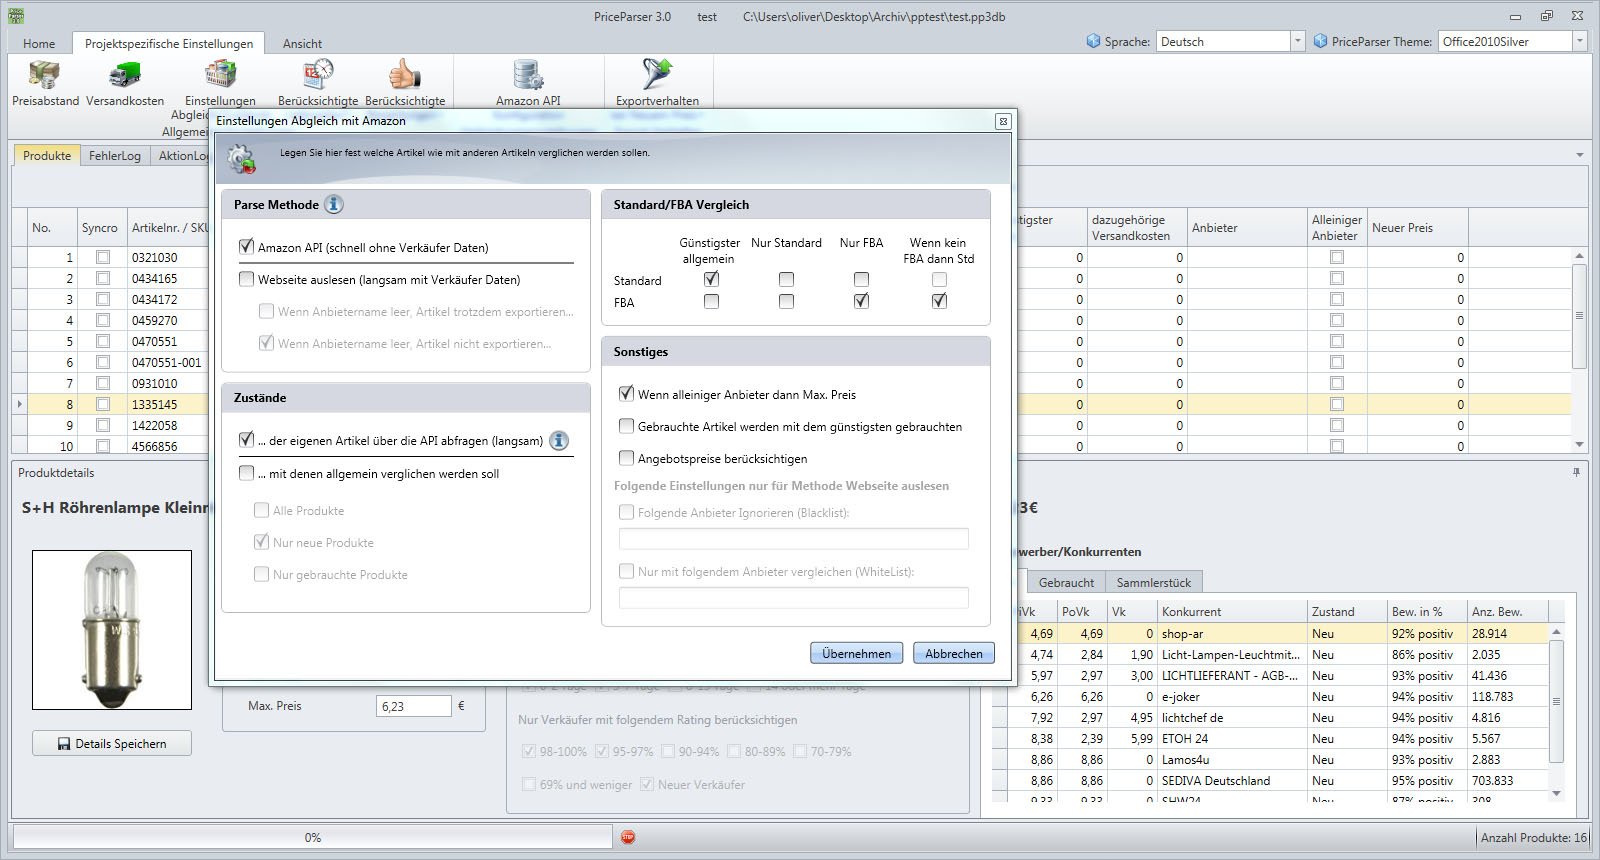
Task: Click info icon next to API abfragen option
Action: 560,440
